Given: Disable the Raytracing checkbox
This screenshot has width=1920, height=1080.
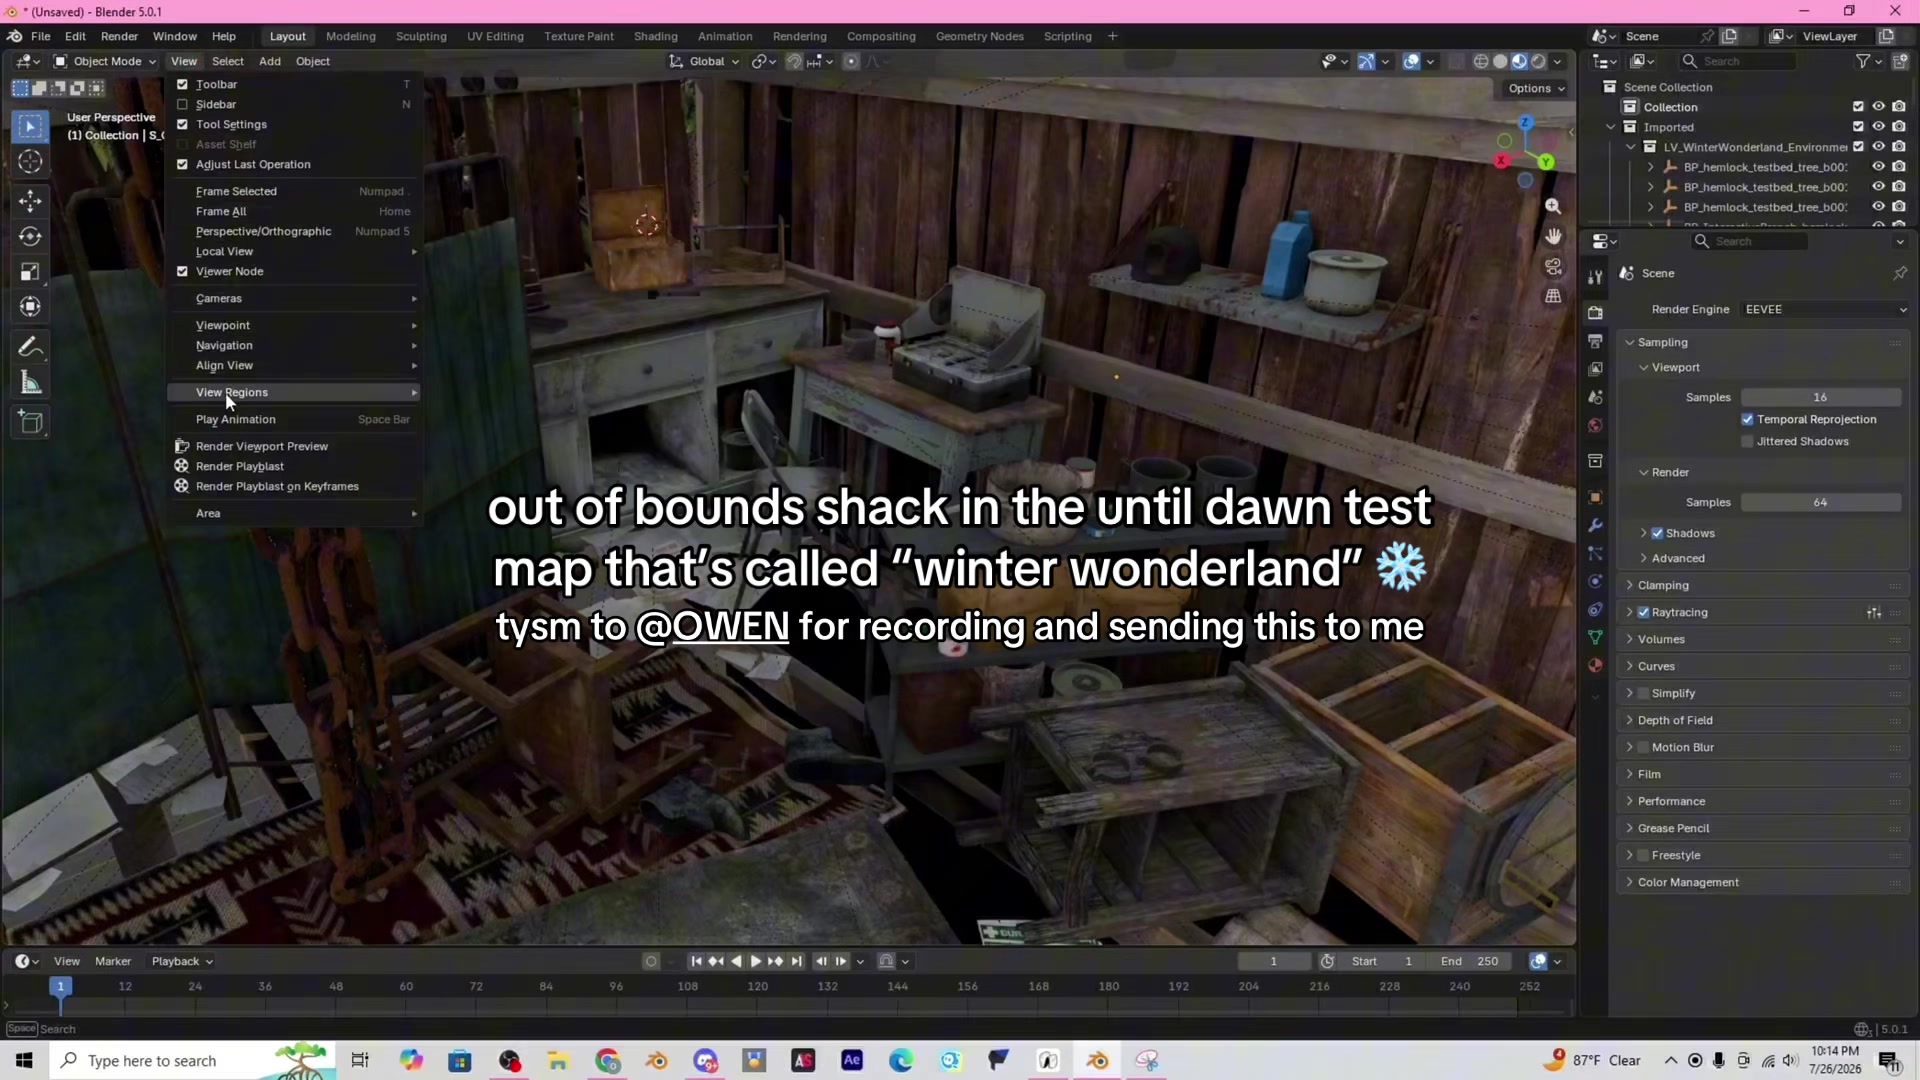Looking at the screenshot, I should click(x=1643, y=613).
